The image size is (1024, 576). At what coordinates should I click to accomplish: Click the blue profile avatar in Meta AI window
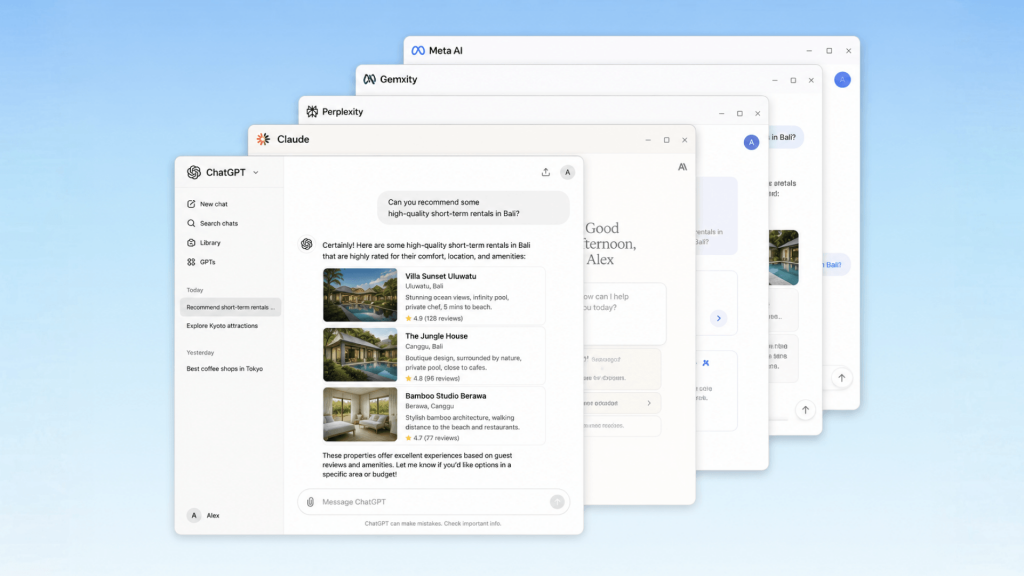pyautogui.click(x=842, y=80)
